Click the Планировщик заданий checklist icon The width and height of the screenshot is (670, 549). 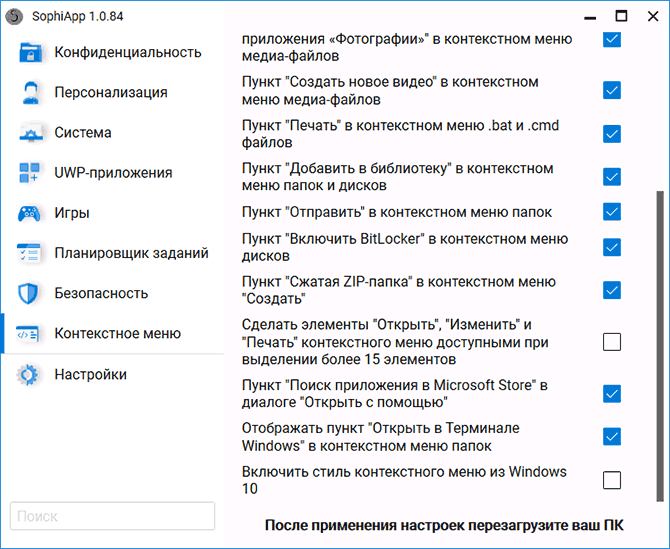pos(28,253)
